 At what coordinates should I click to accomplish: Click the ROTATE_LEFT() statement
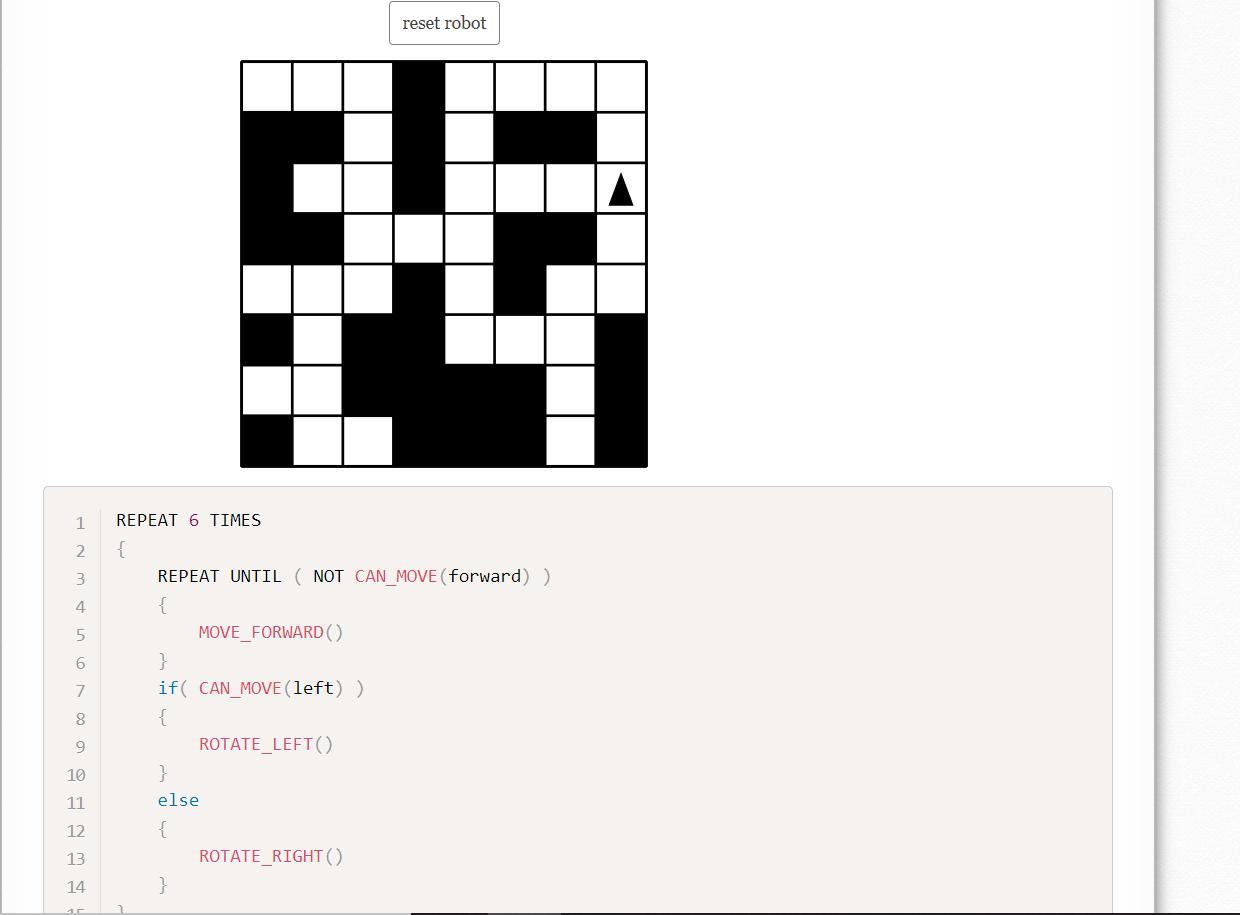click(266, 744)
